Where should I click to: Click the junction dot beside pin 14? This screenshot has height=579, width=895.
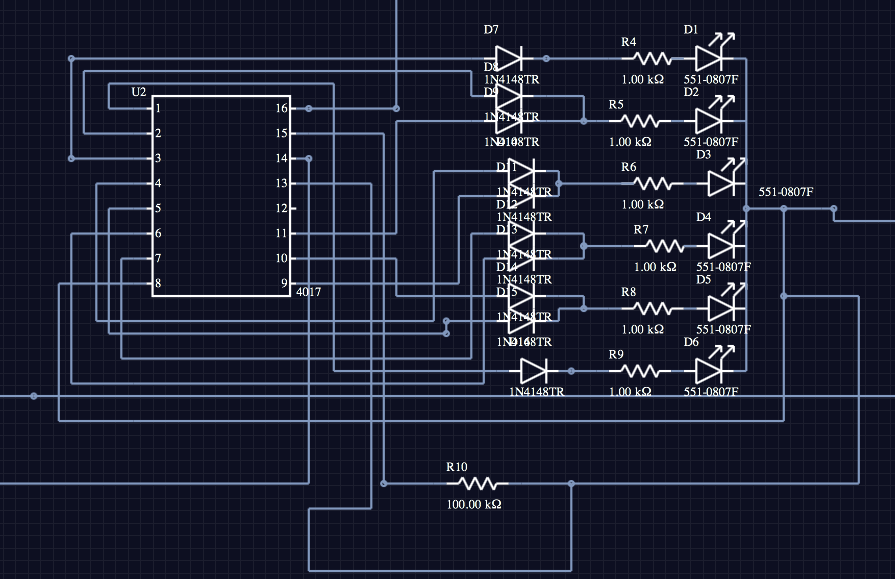[309, 159]
